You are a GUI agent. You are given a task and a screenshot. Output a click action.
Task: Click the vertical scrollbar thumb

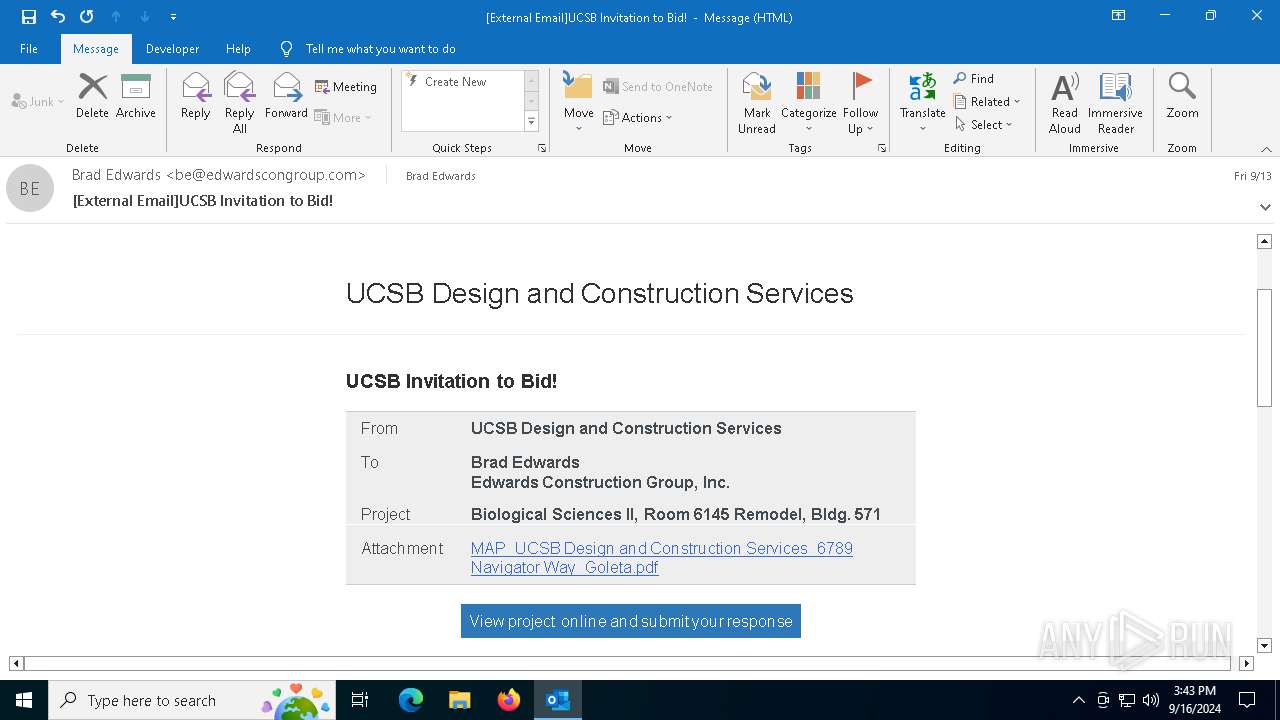click(x=1264, y=347)
